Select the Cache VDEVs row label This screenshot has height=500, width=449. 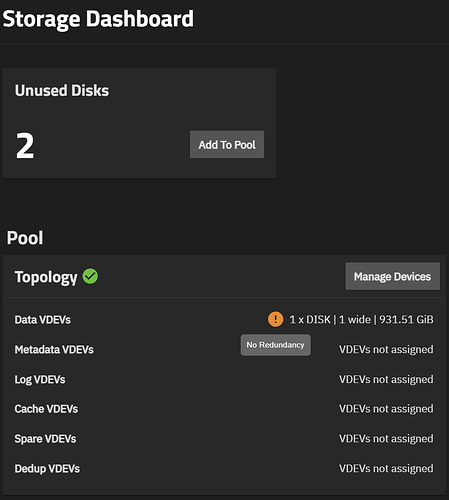coord(46,409)
